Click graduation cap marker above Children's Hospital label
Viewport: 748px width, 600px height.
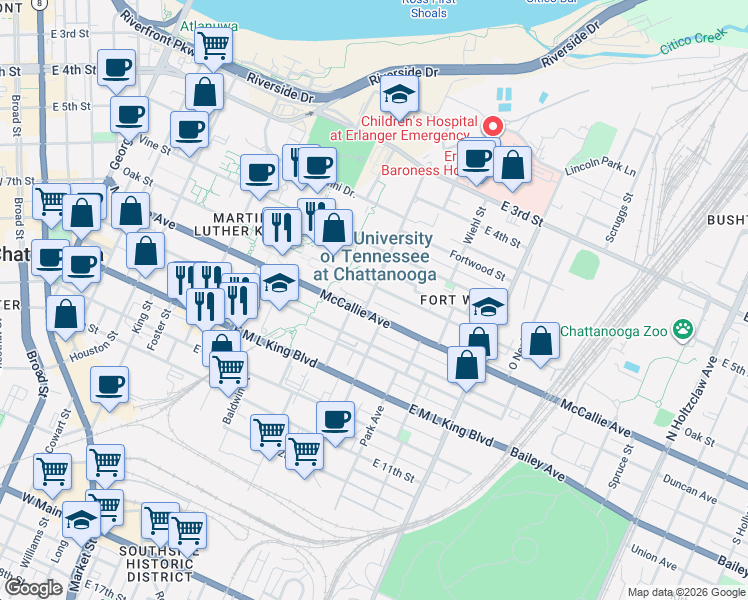pos(400,95)
